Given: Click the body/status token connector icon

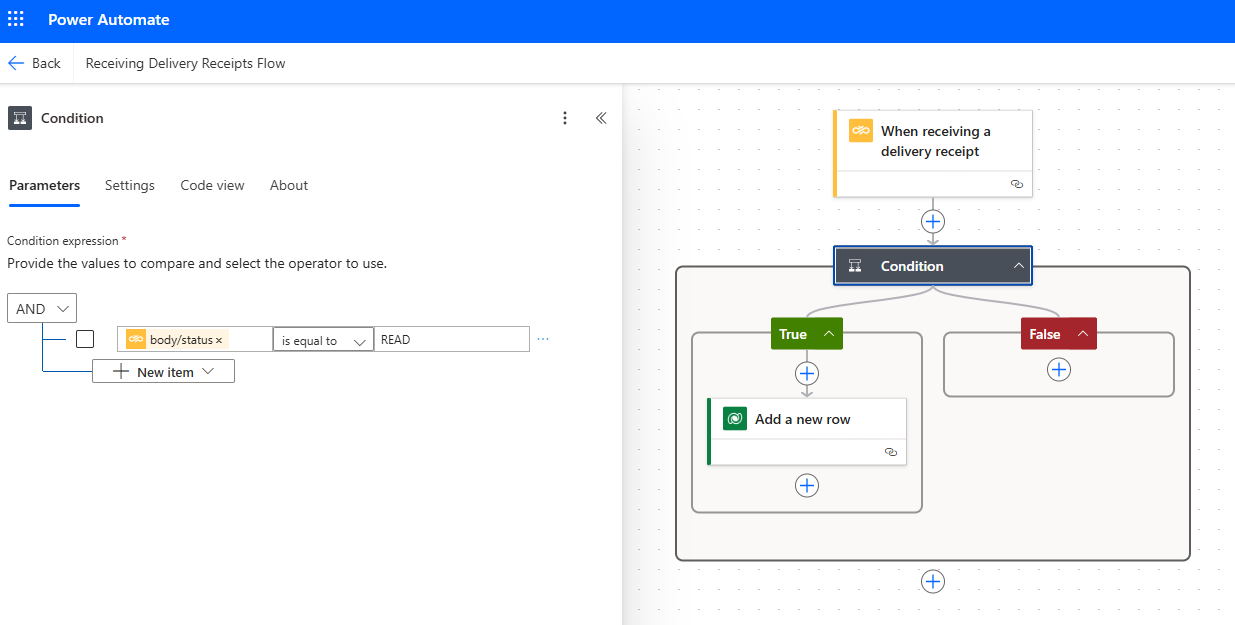Looking at the screenshot, I should pyautogui.click(x=136, y=339).
